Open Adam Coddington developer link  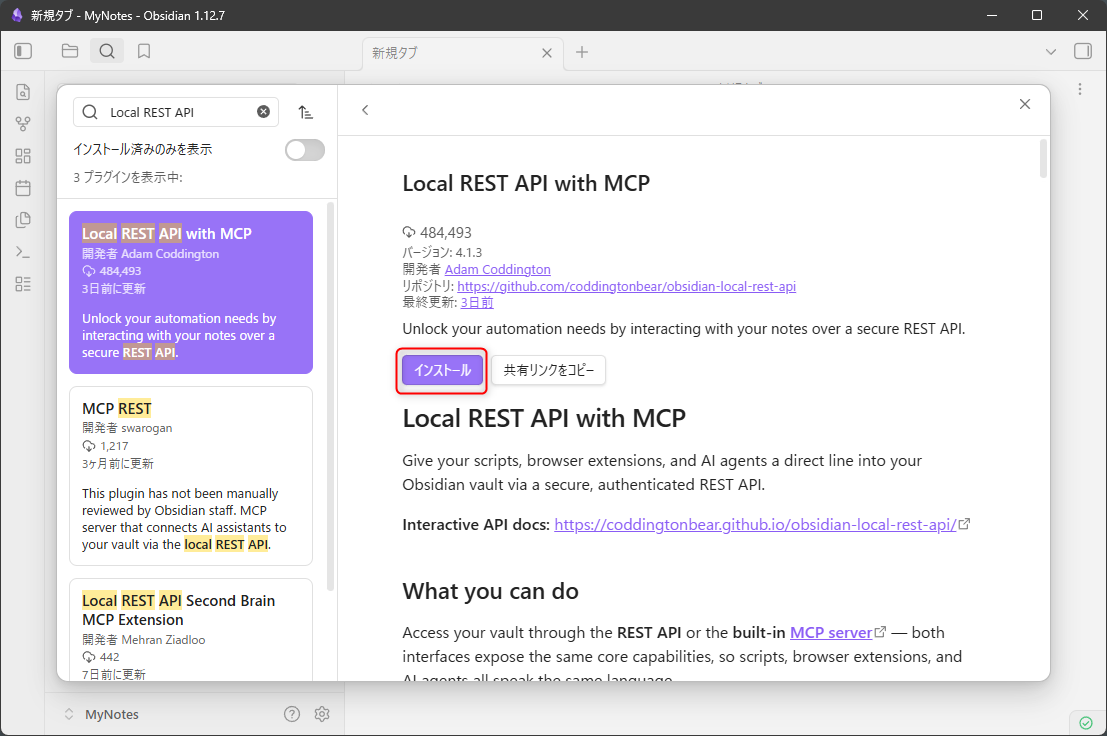click(x=498, y=270)
